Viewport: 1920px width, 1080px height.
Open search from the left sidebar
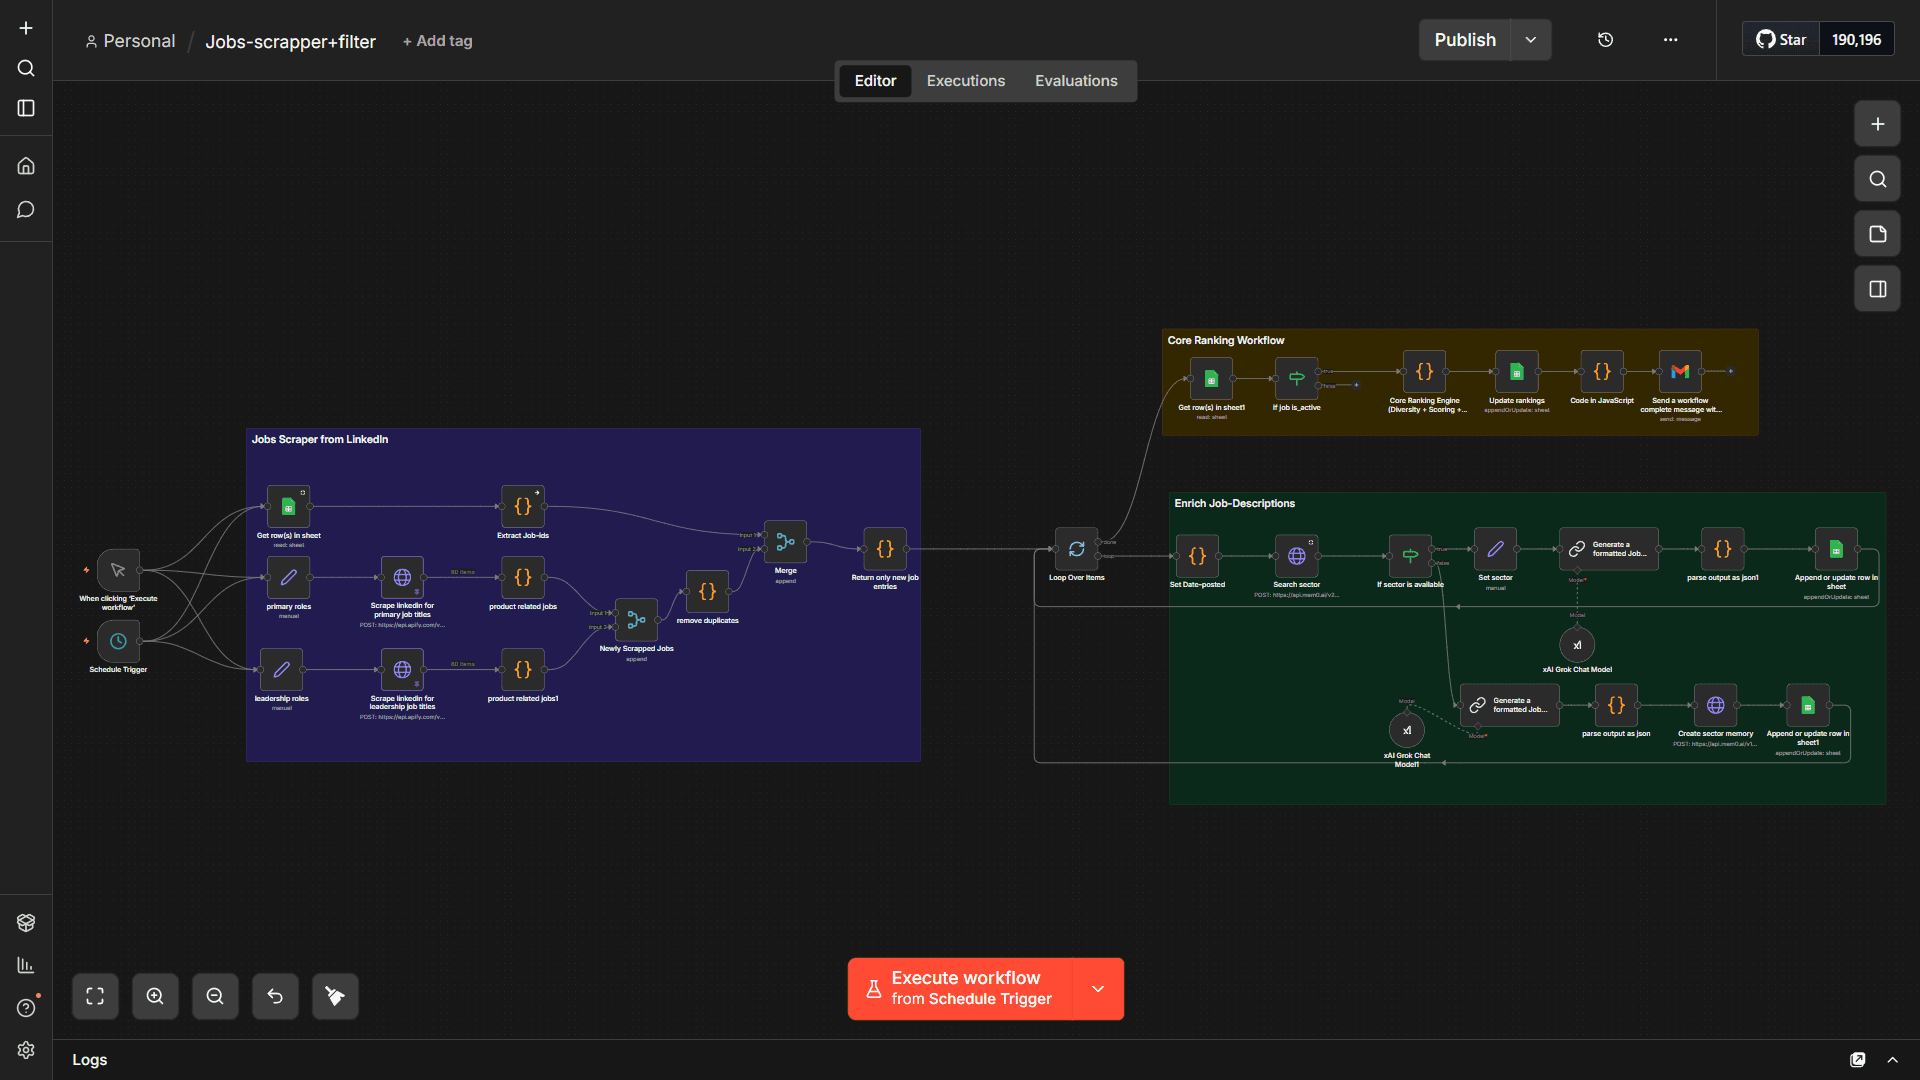pyautogui.click(x=26, y=68)
